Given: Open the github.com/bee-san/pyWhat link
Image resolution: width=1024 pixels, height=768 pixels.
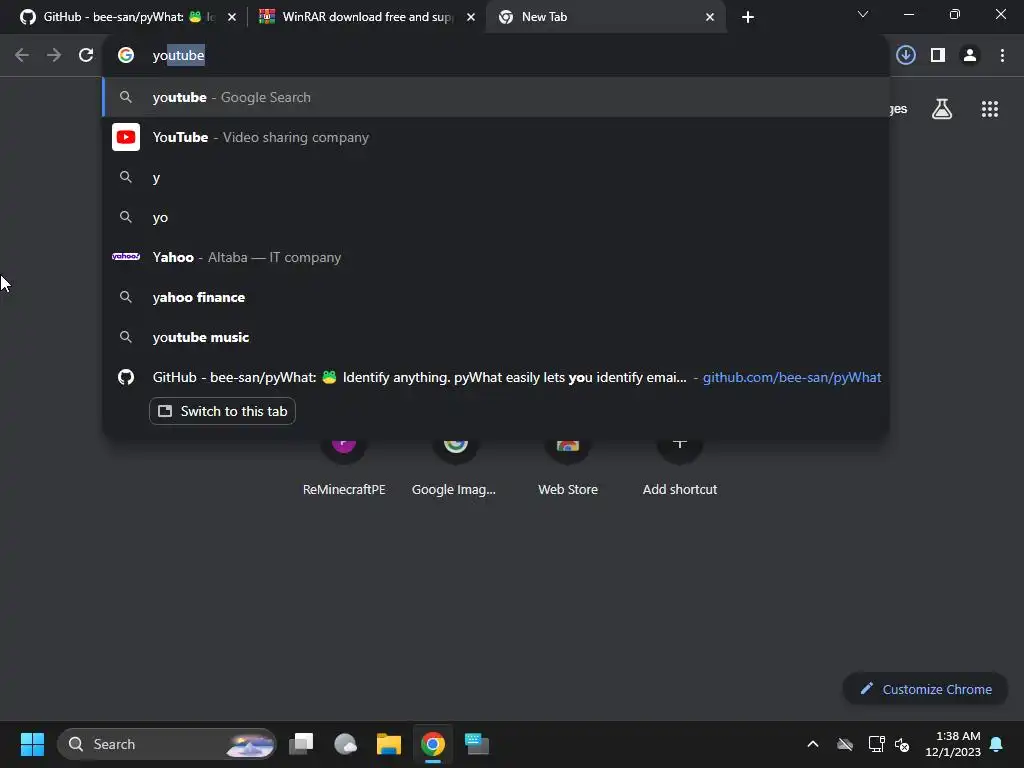Looking at the screenshot, I should tap(792, 377).
